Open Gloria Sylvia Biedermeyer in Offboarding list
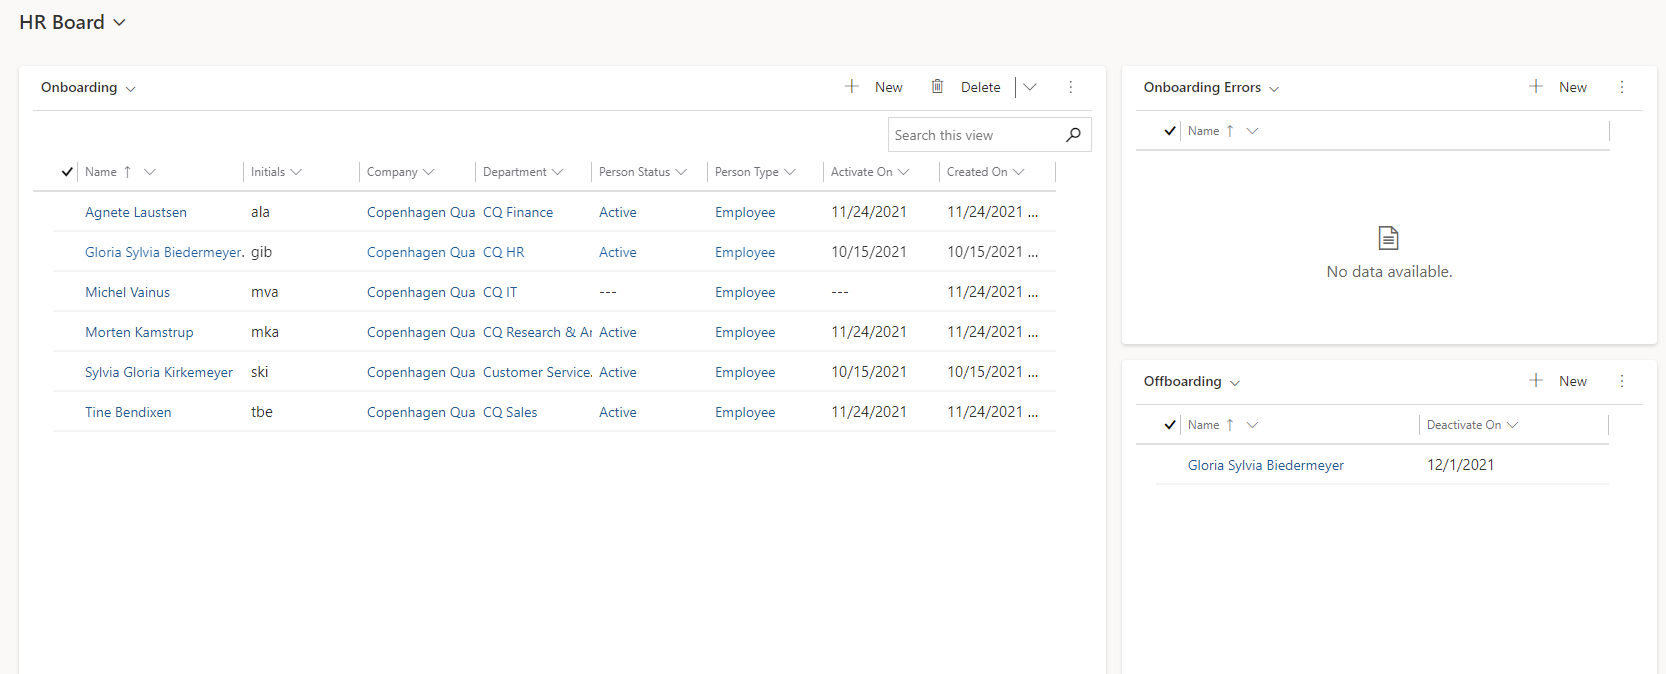 coord(1265,465)
